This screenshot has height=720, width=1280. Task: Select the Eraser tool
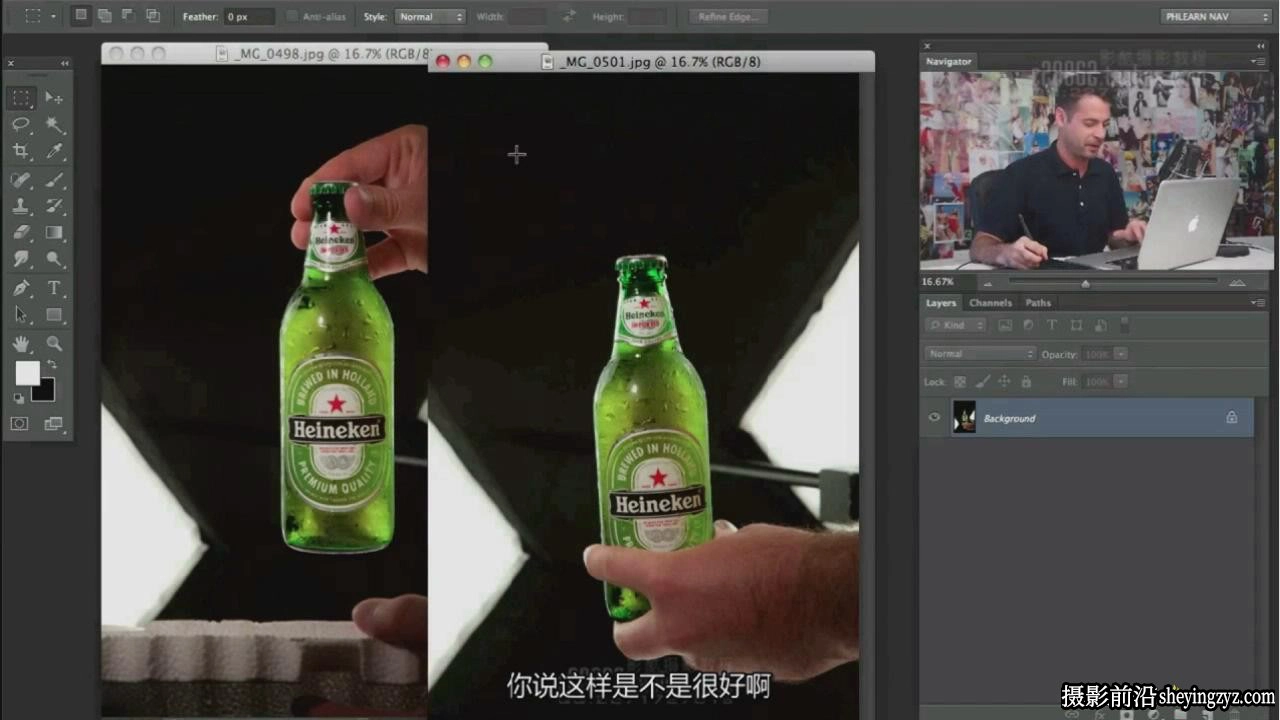[x=21, y=232]
